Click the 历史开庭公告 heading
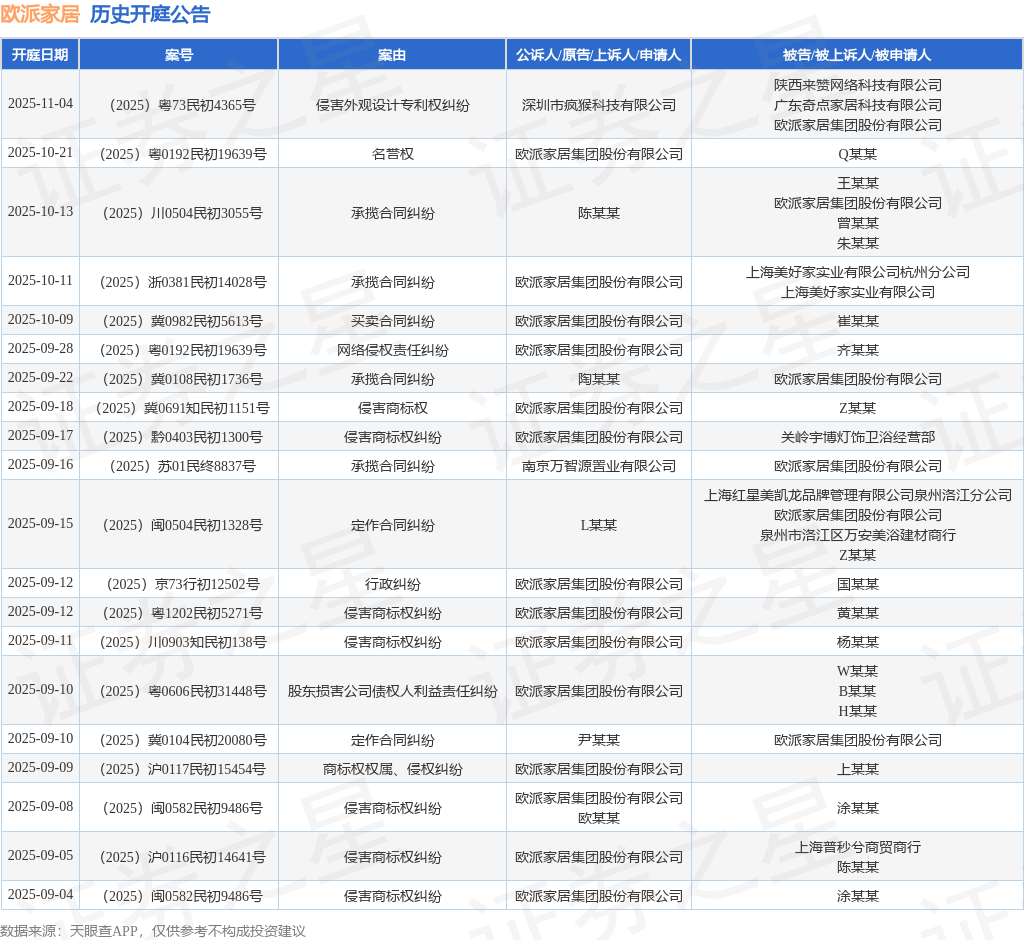Viewport: 1024px width, 940px height. click(150, 14)
